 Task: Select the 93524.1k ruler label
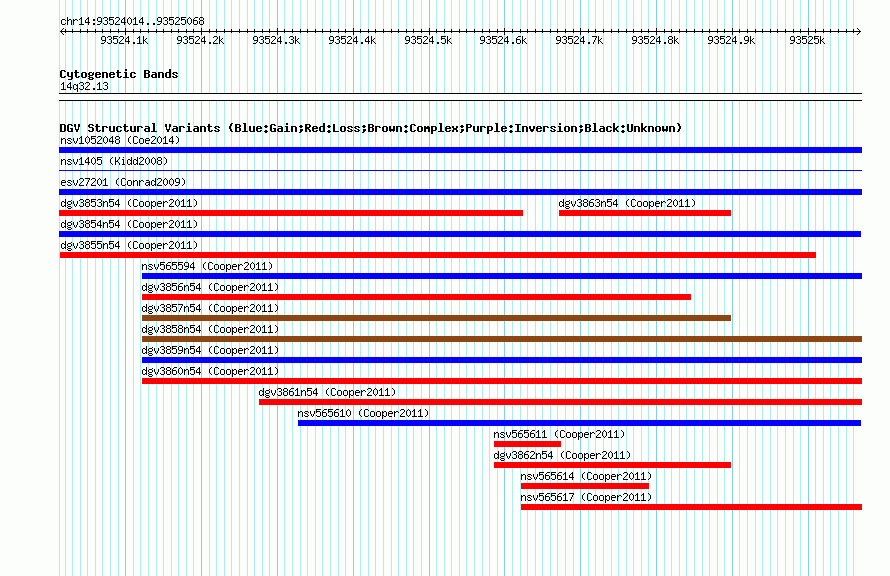(124, 40)
